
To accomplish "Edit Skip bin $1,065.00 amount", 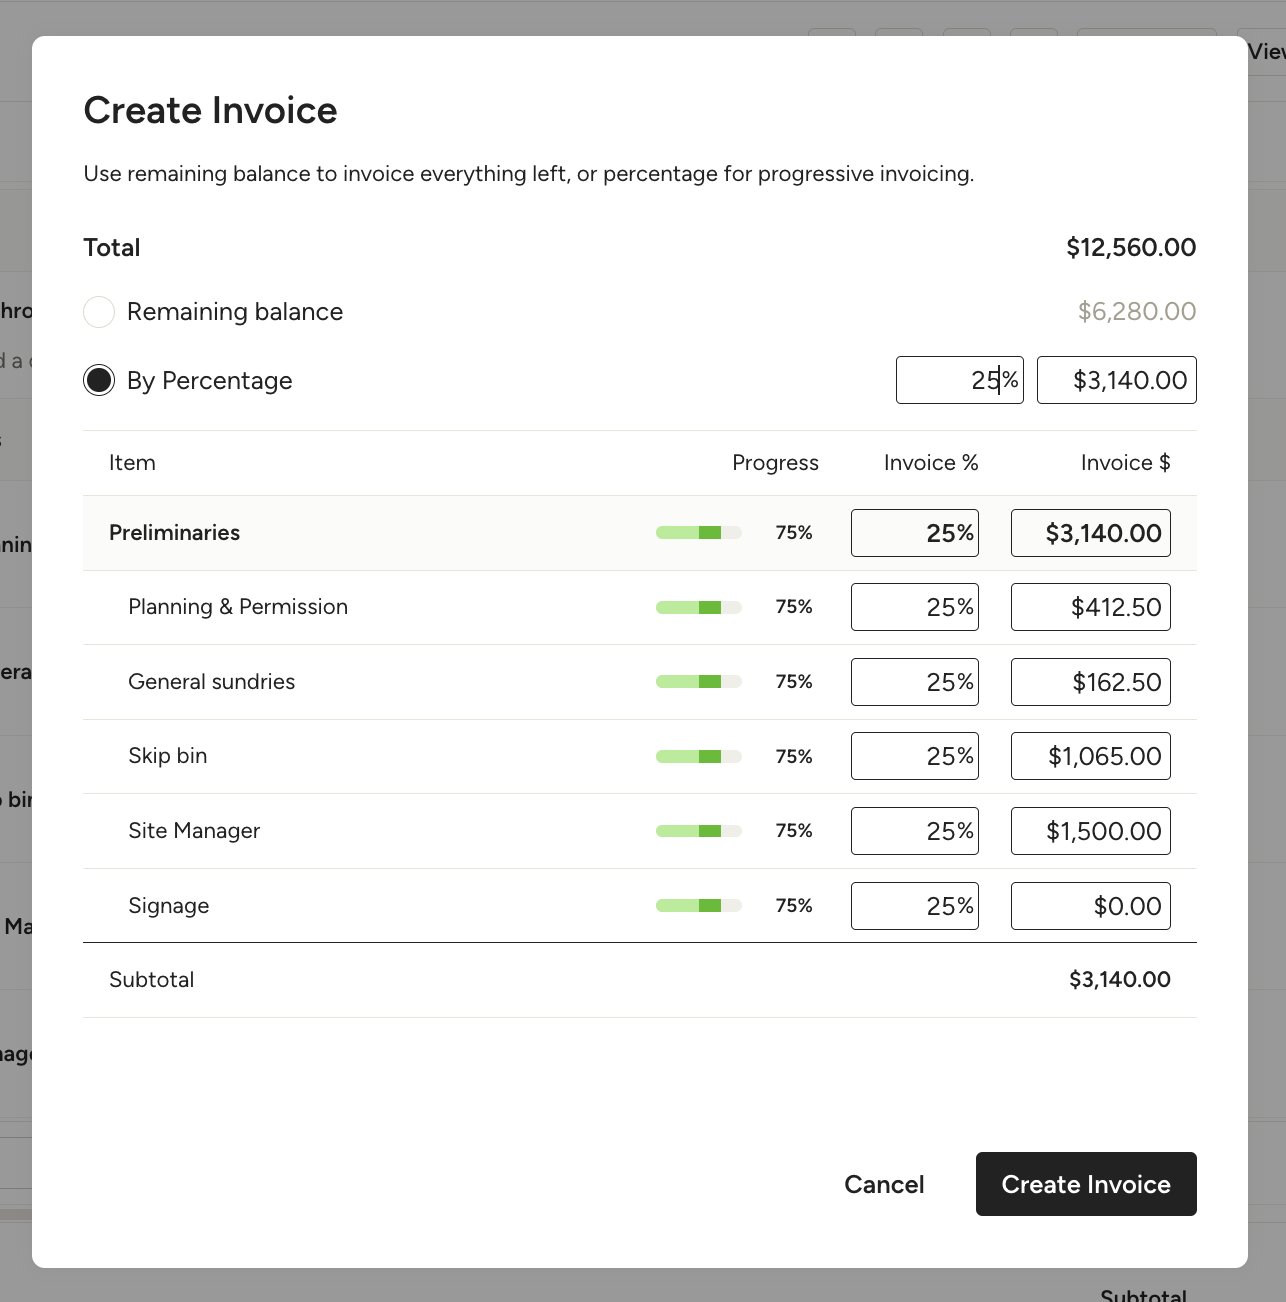I will click(1090, 756).
